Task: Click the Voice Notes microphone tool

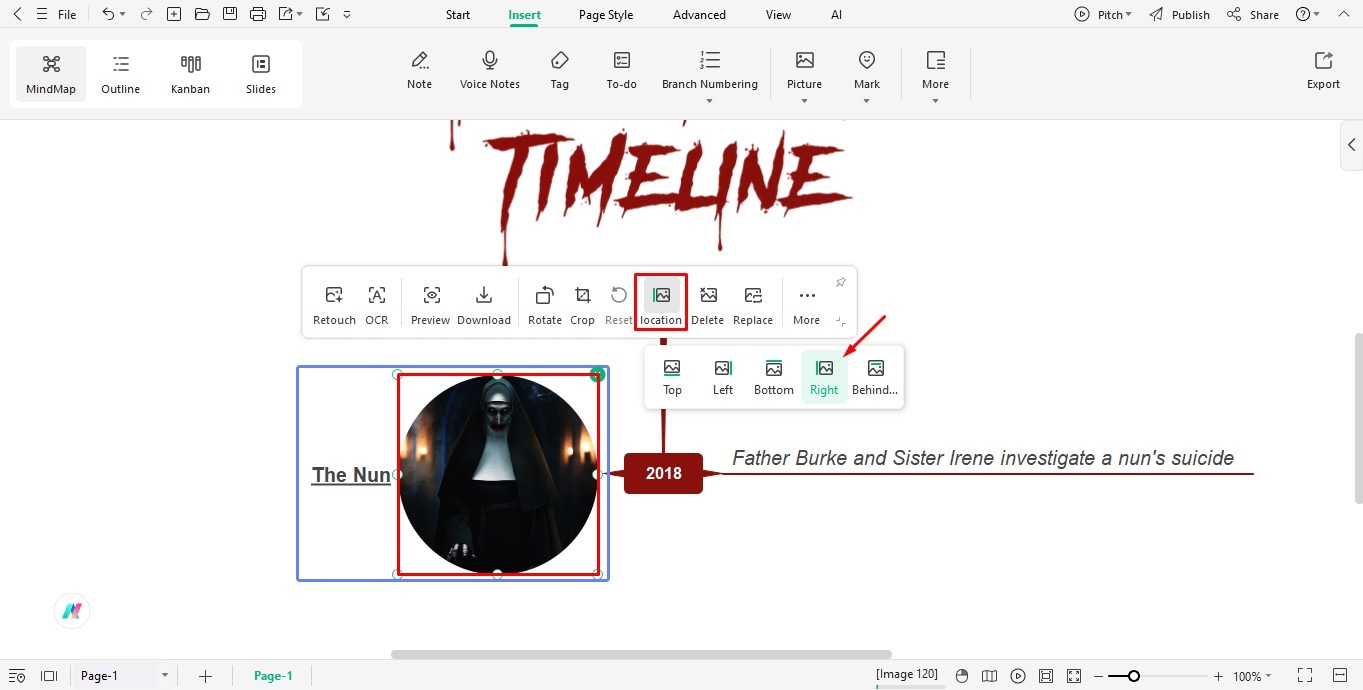Action: (x=490, y=71)
